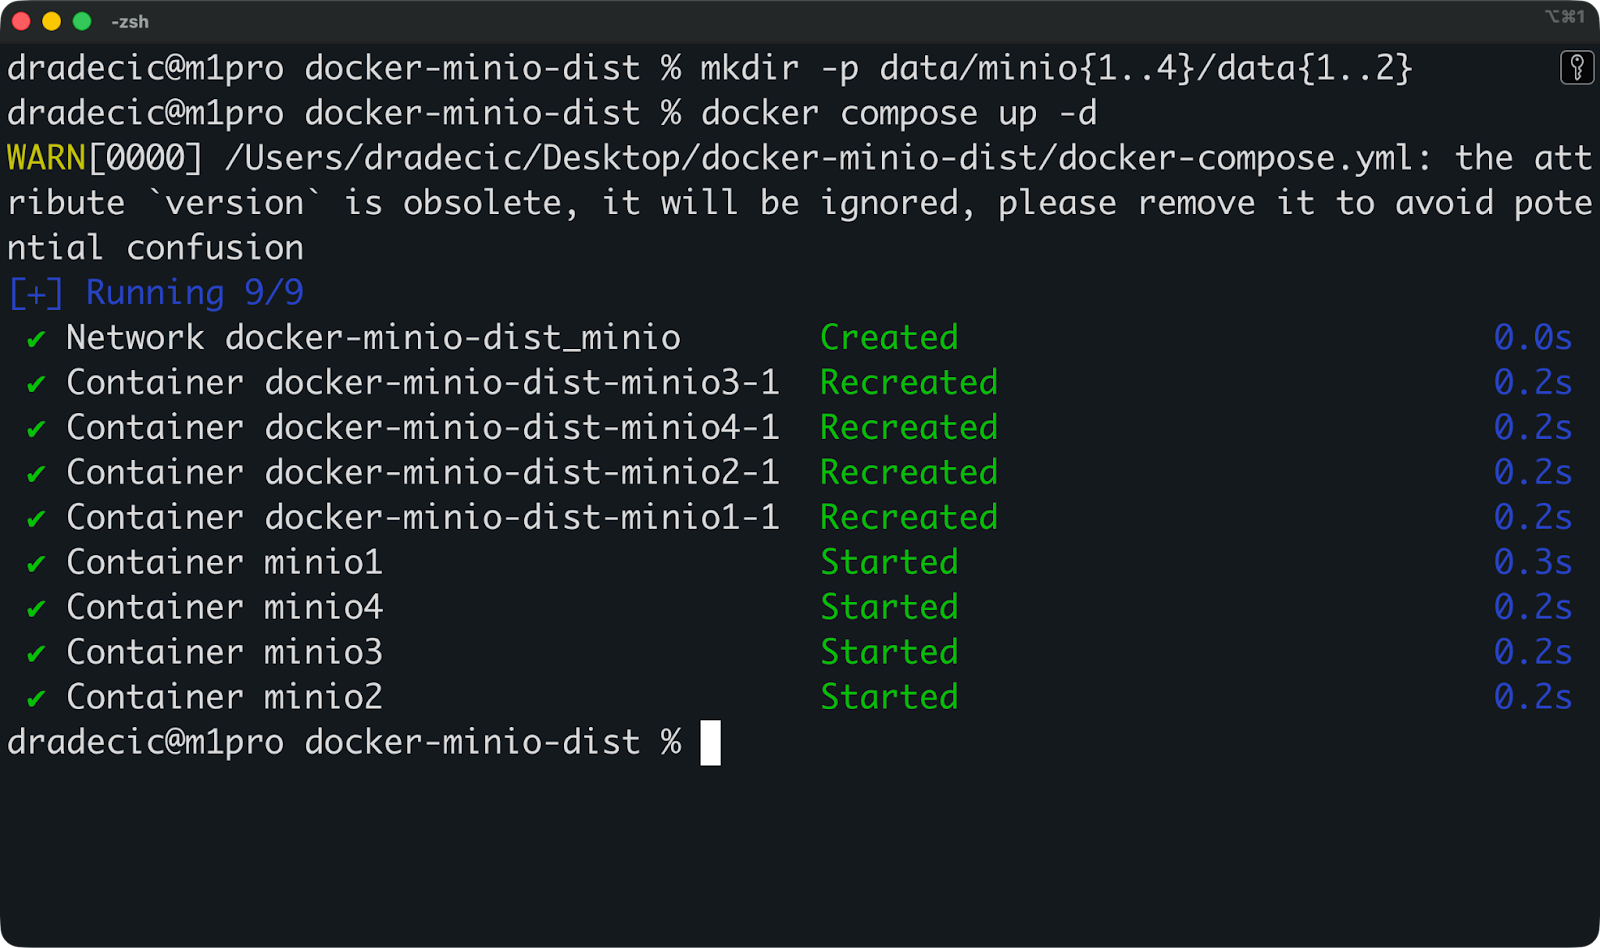The image size is (1600, 948).
Task: Click the checkmark beside Network docker-minio-dist_minio
Action: click(x=33, y=337)
